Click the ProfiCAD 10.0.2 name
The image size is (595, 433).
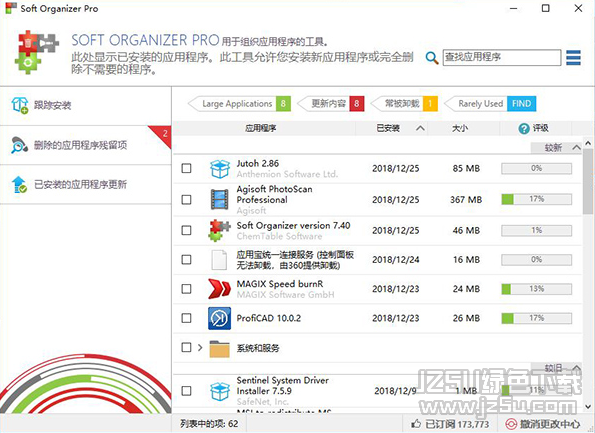[x=269, y=318]
